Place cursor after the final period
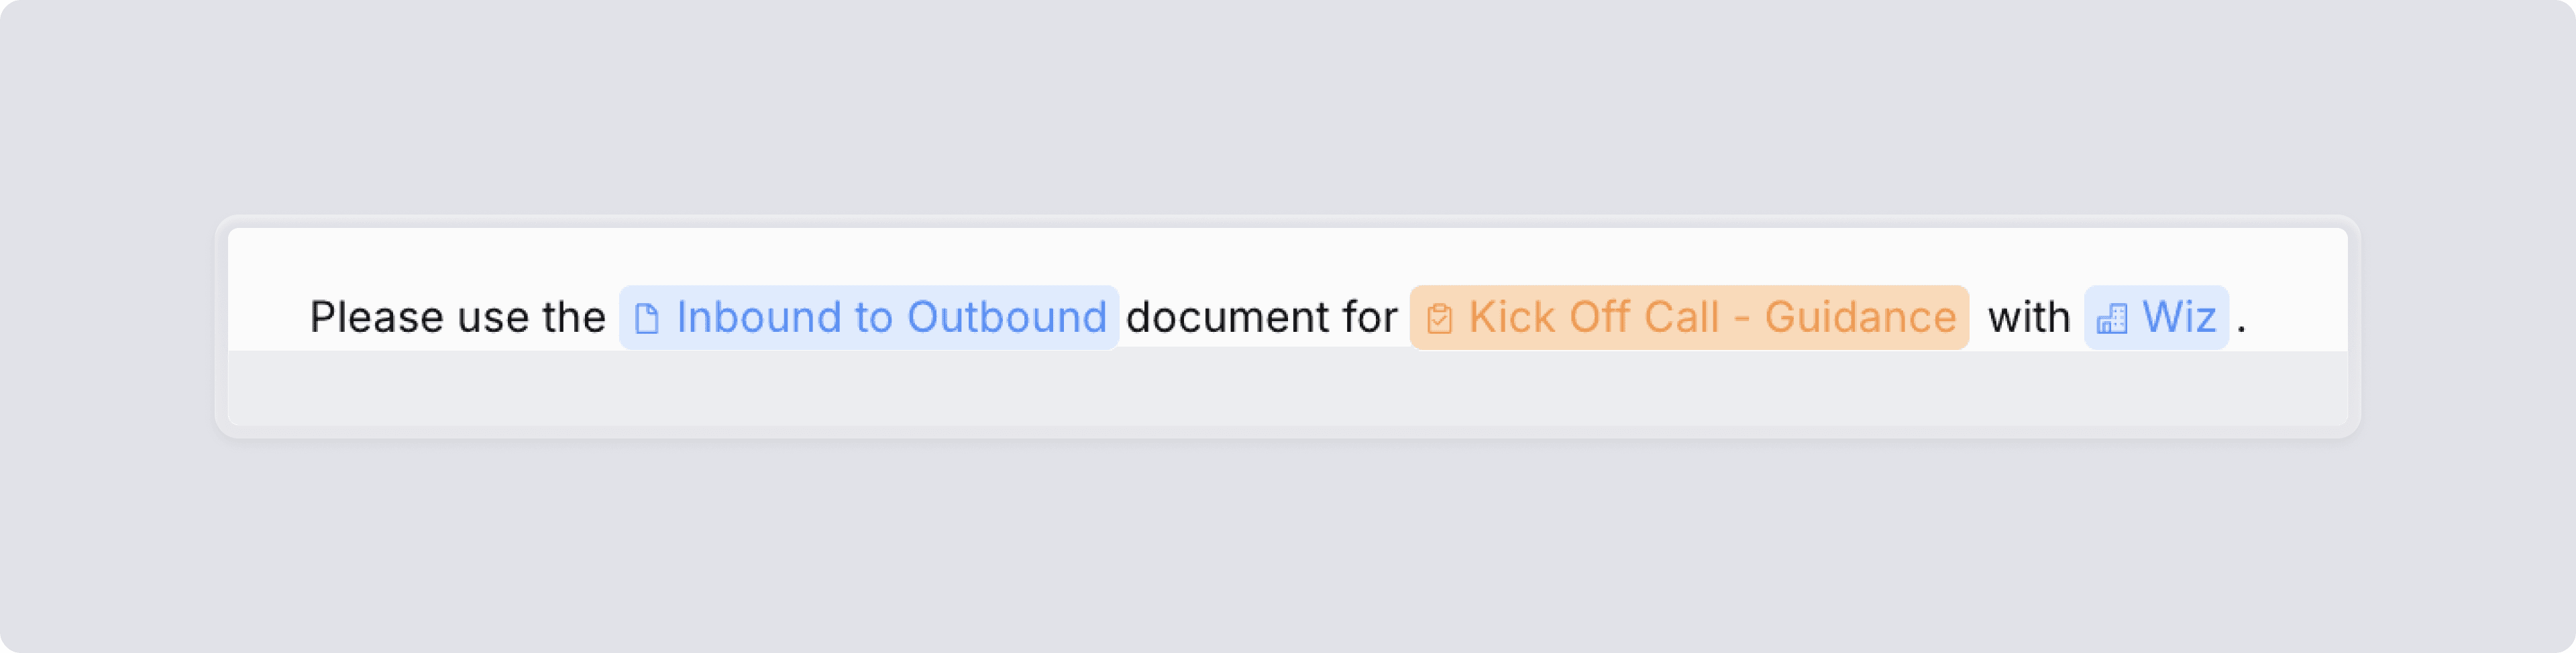The image size is (2576, 653). [x=2250, y=317]
